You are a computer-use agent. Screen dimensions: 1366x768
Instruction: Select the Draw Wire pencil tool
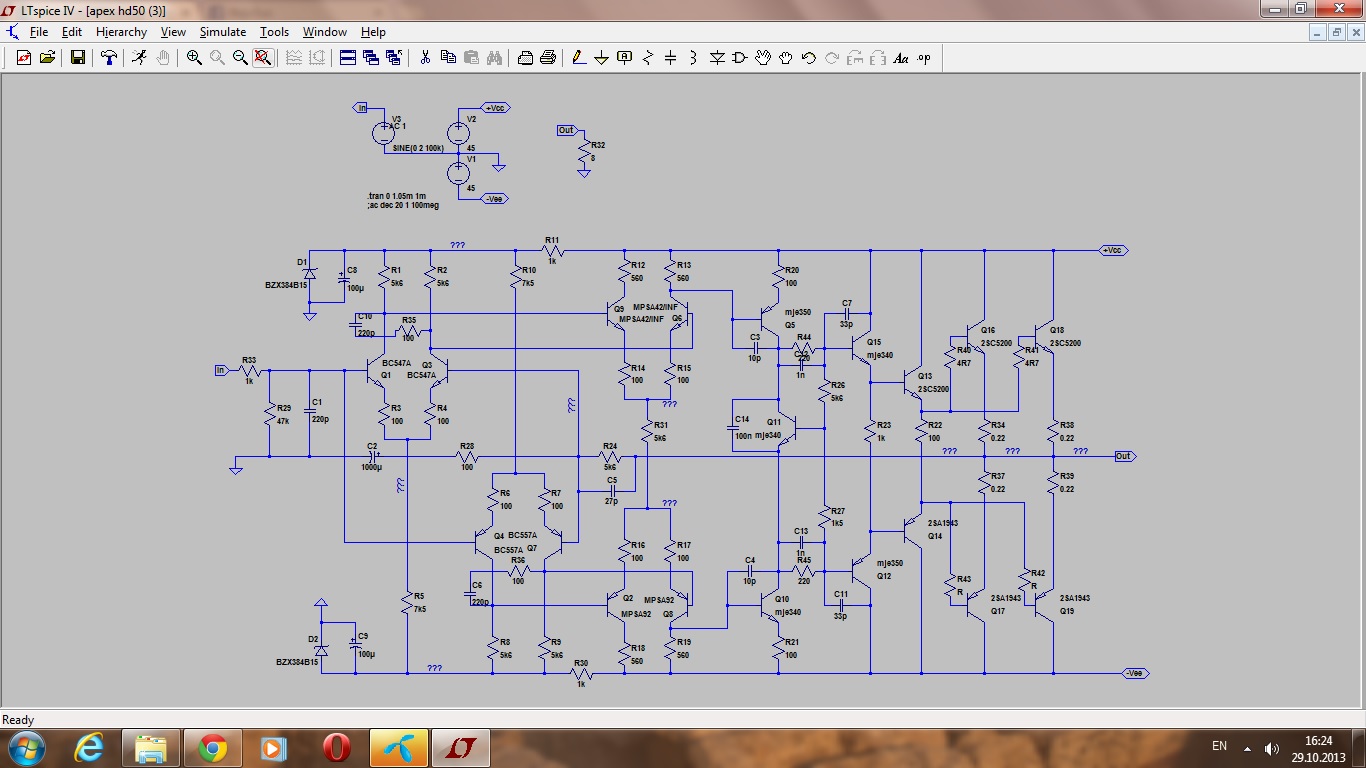tap(579, 58)
